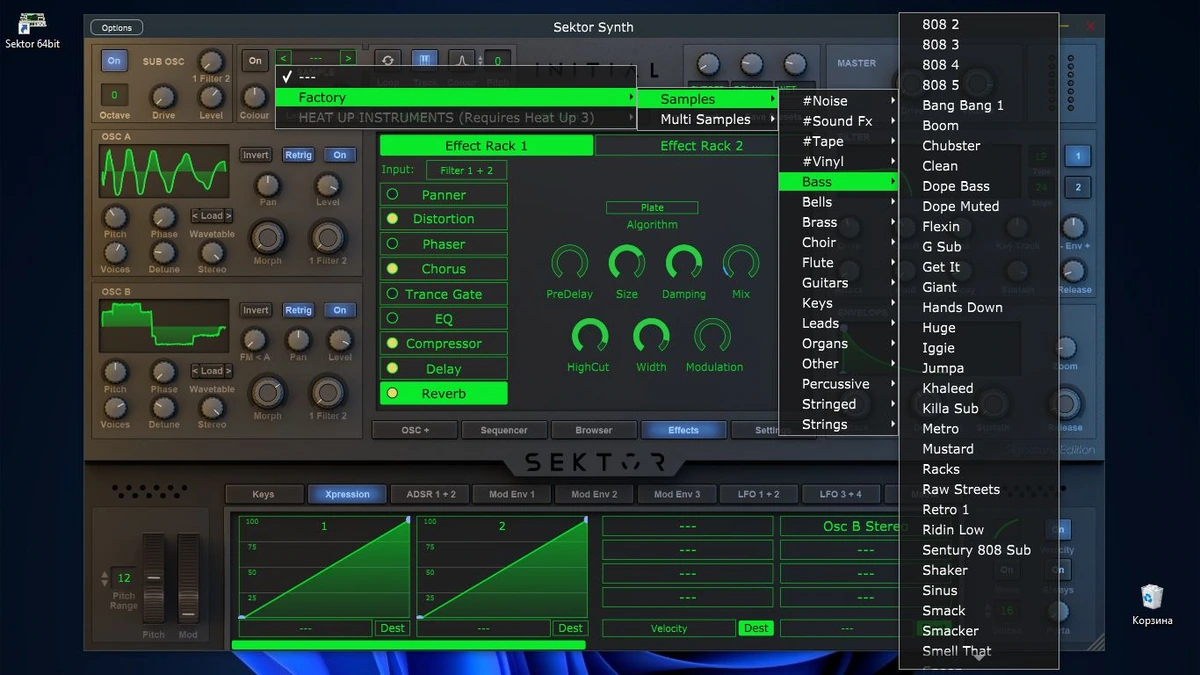
Task: Go to next sample with right arrow
Action: click(347, 58)
